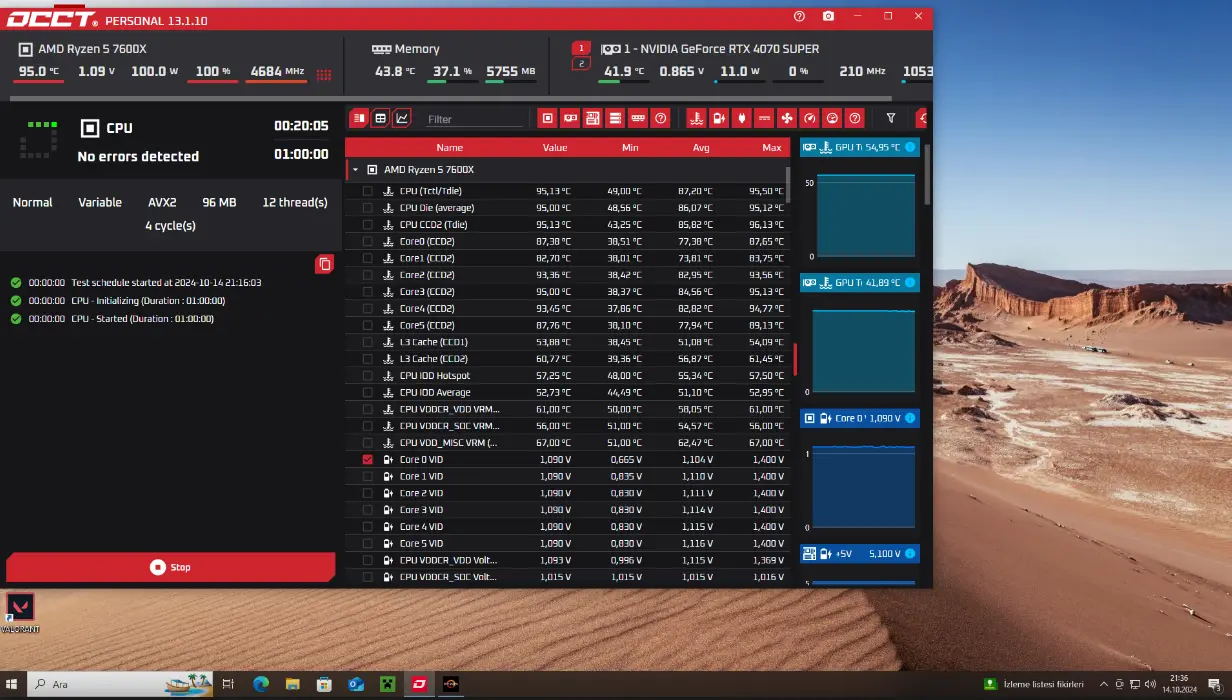
Task: Open Minecraft from the taskbar
Action: (387, 684)
